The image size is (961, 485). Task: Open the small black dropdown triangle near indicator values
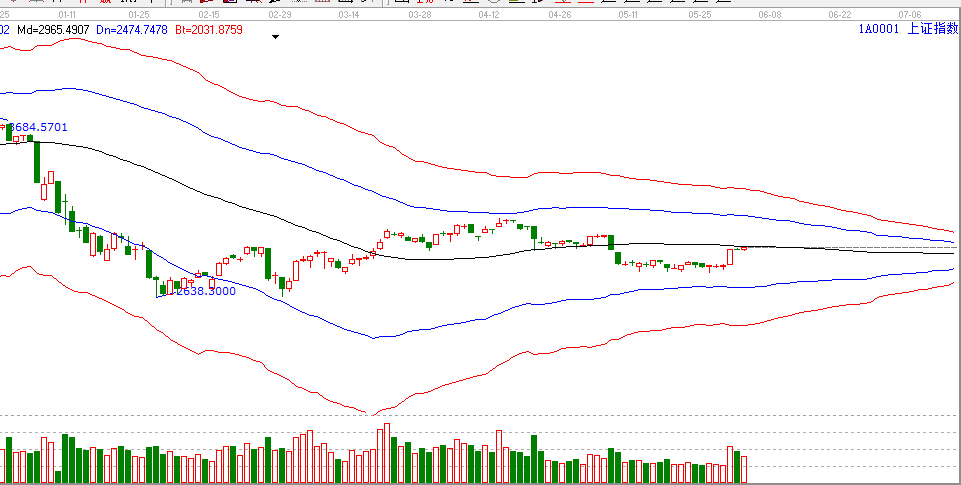coord(276,38)
